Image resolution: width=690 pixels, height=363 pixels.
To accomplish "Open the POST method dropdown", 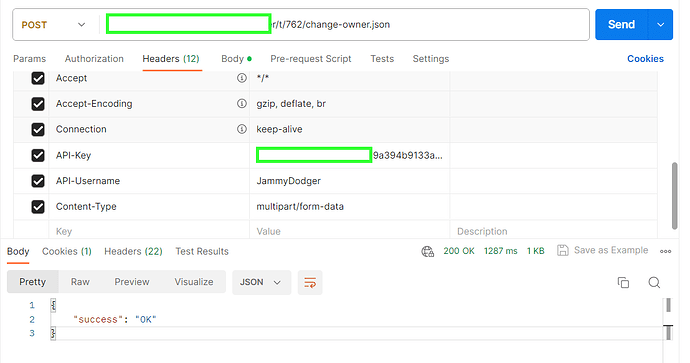I will click(53, 25).
